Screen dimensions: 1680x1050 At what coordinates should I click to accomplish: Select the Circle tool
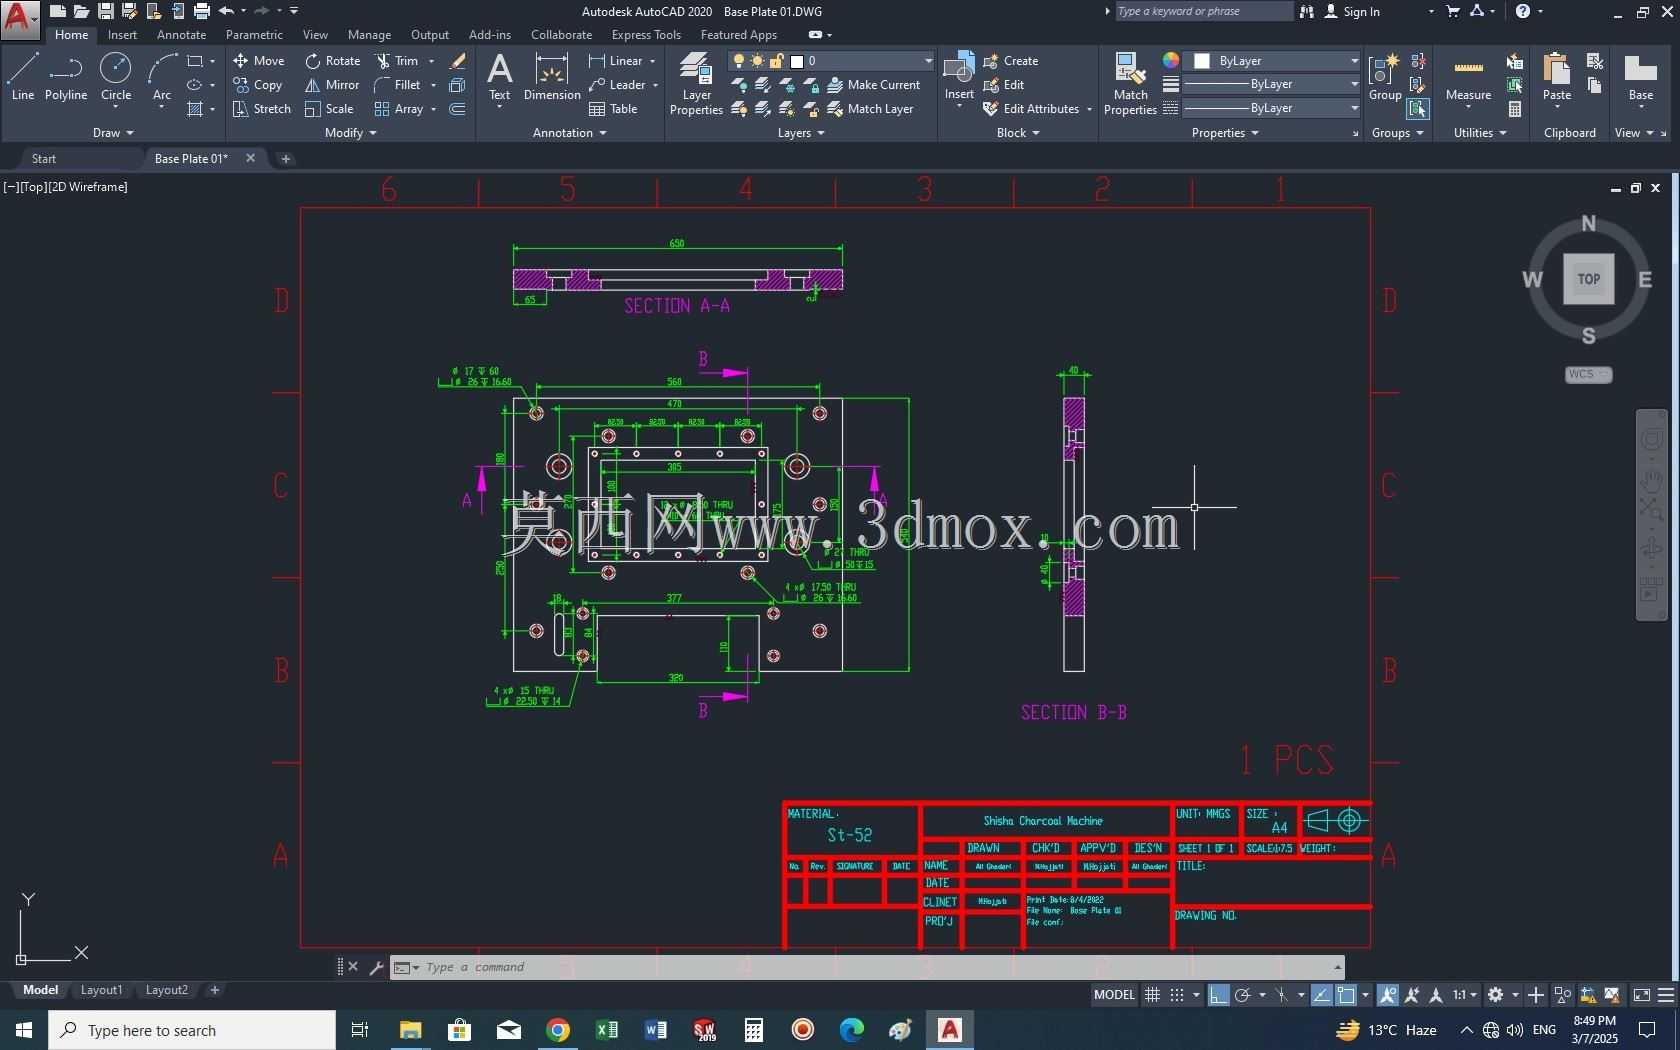tap(116, 78)
